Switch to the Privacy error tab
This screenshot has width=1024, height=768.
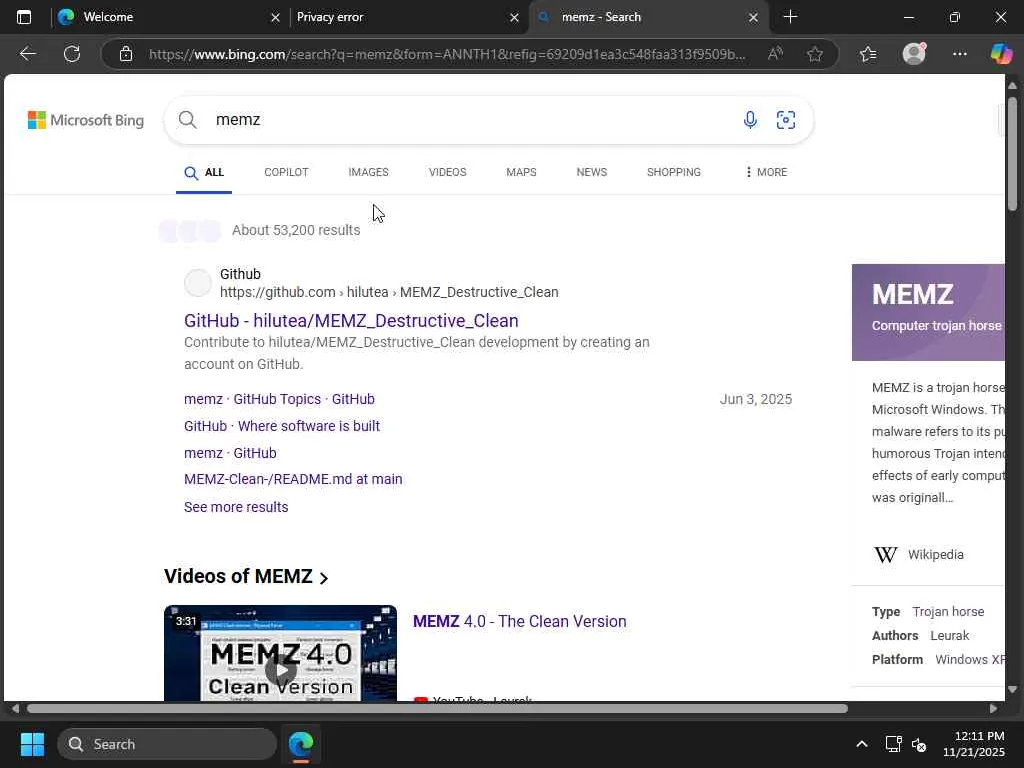406,17
